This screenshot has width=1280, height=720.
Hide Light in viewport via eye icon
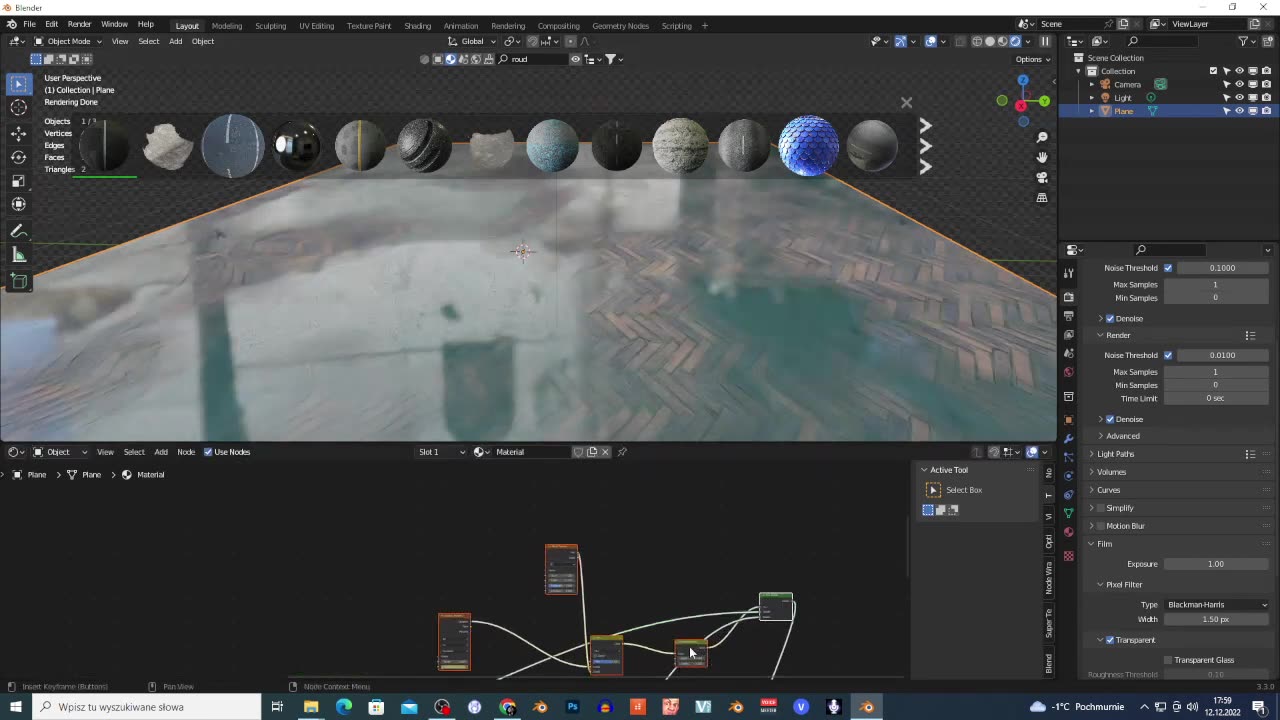(x=1239, y=98)
